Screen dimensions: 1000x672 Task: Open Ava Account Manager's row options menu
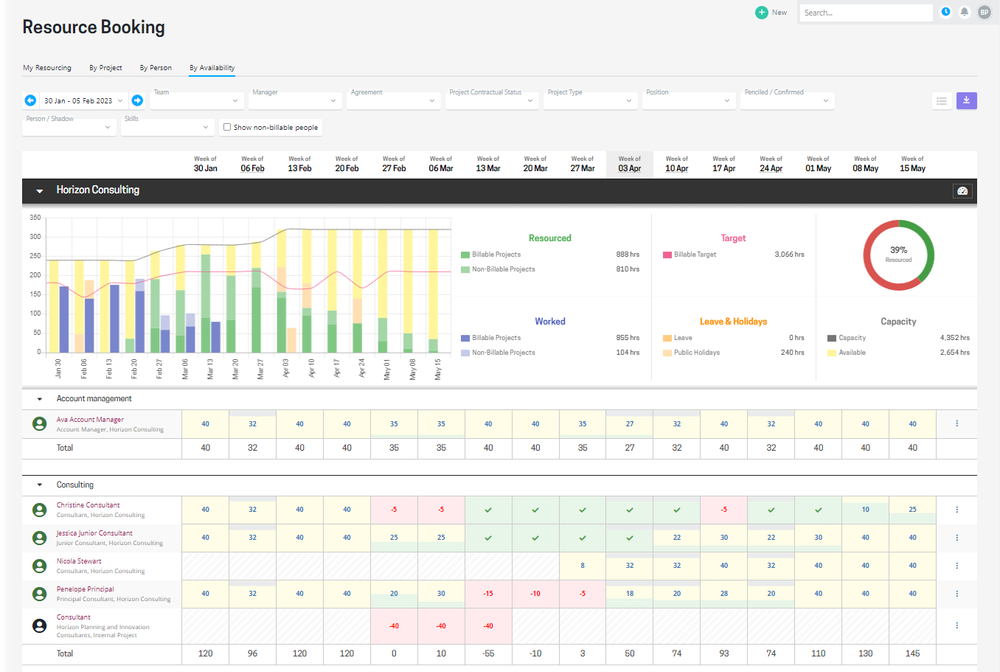point(956,424)
